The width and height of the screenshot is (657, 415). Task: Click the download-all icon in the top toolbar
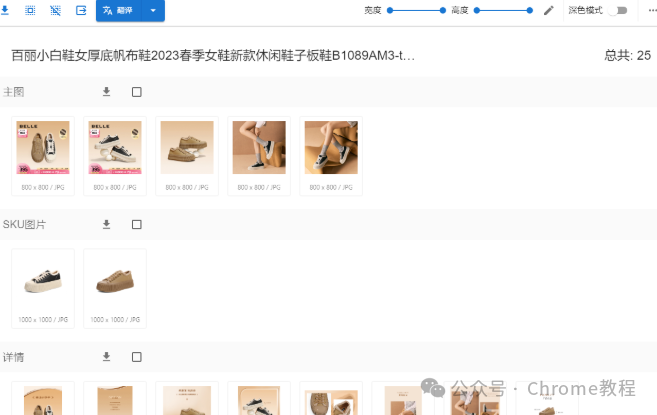[x=5, y=10]
